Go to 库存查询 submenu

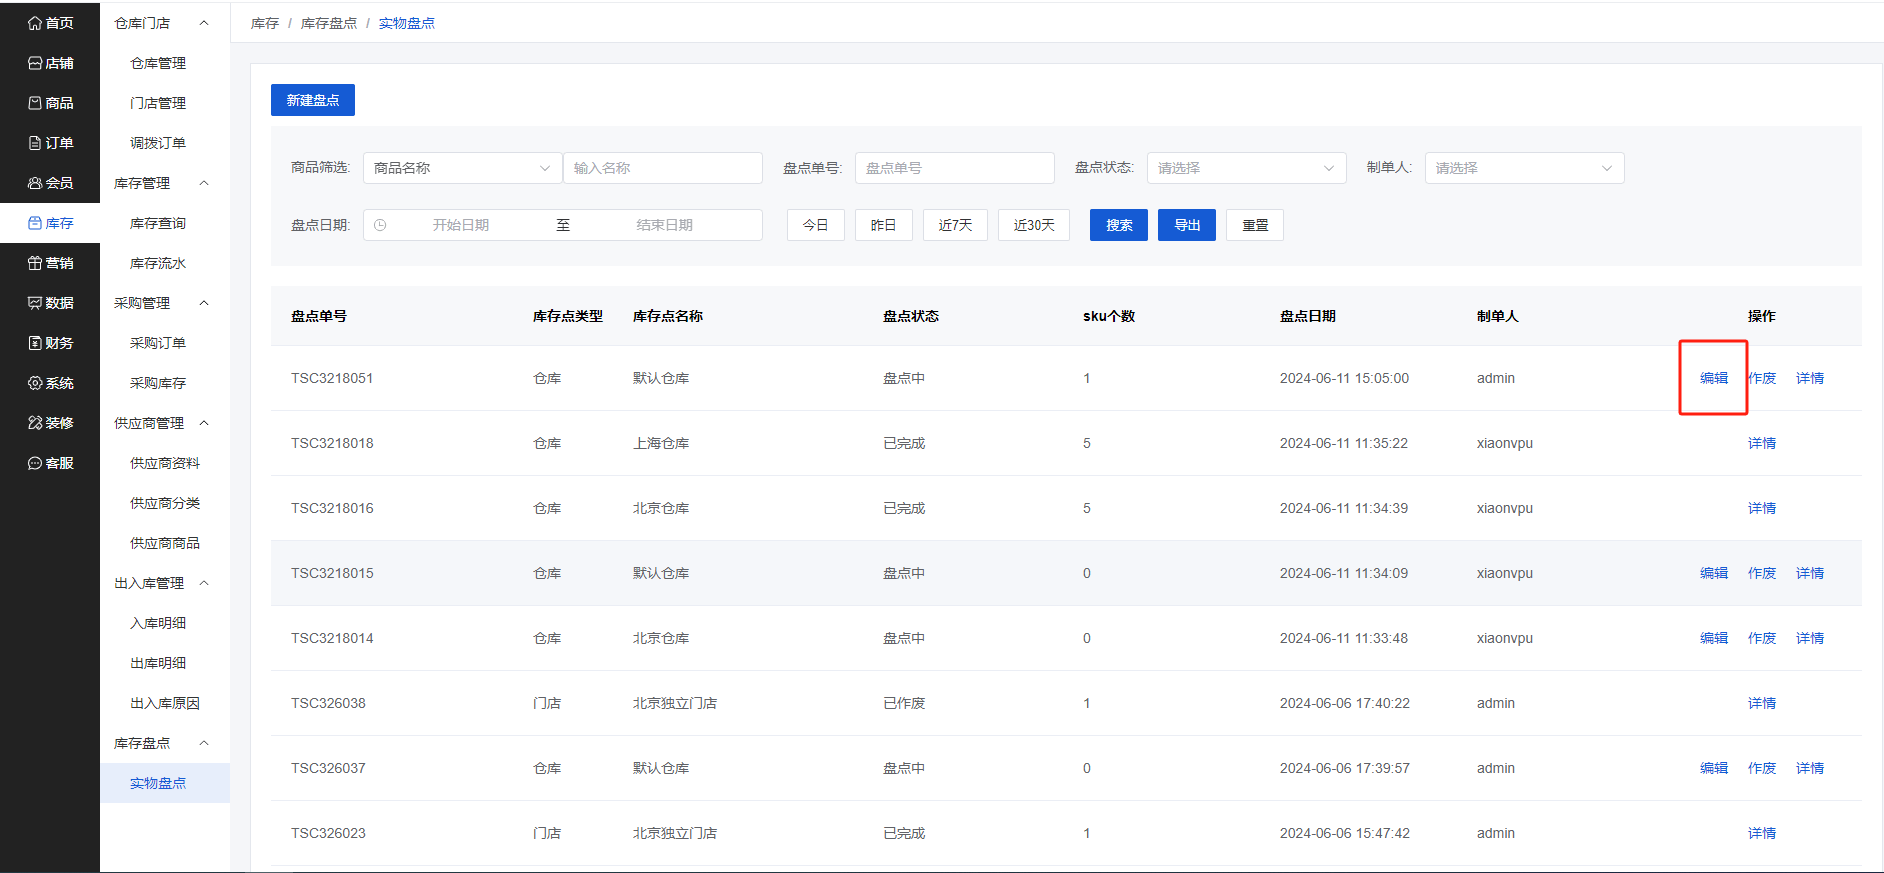(158, 223)
